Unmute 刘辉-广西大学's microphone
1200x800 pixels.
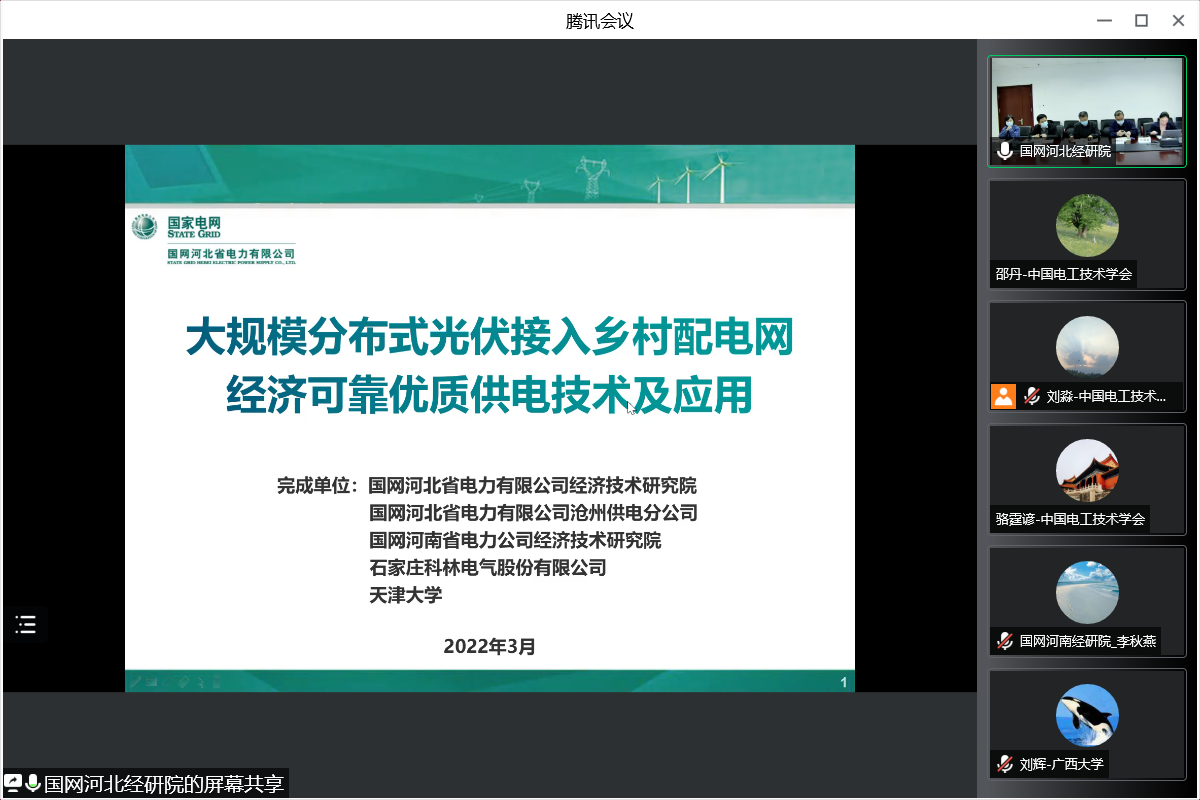tap(1003, 763)
